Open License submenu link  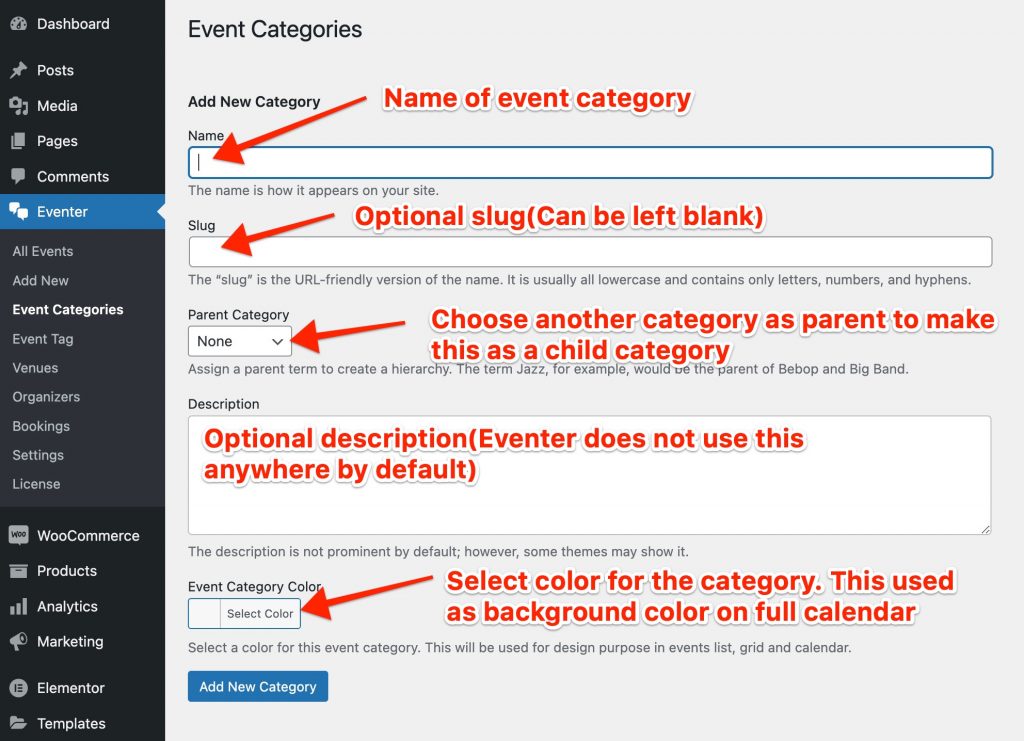click(x=37, y=484)
